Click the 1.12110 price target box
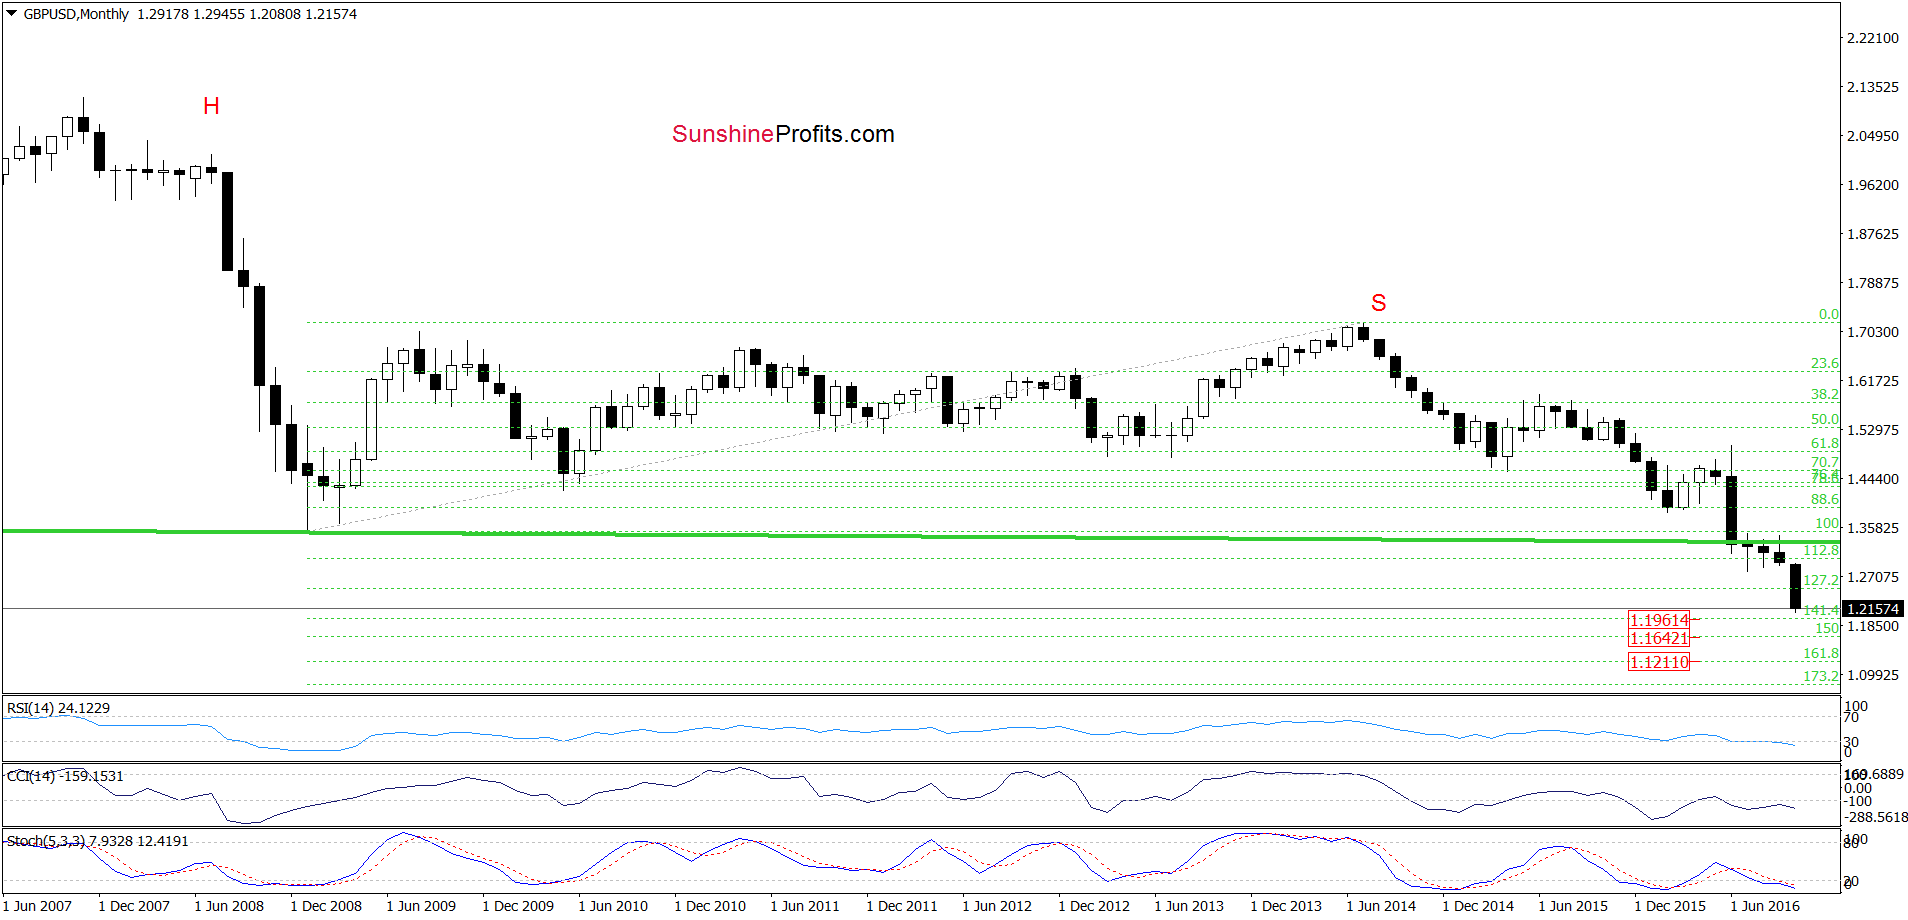This screenshot has height=920, width=1908. click(x=1659, y=662)
